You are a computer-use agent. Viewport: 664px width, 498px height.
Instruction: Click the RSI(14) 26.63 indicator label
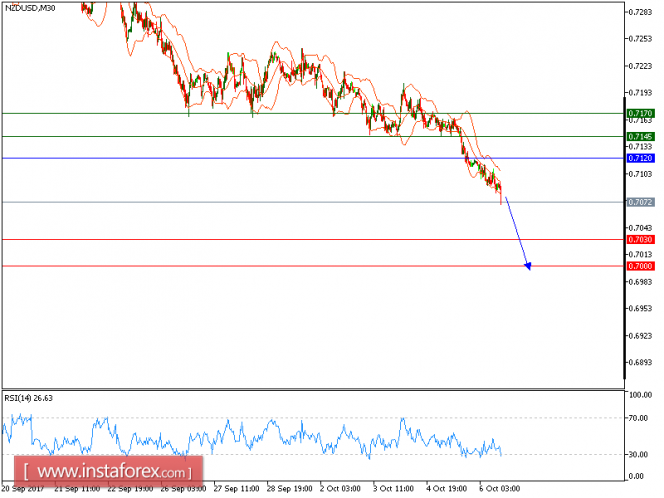29,398
